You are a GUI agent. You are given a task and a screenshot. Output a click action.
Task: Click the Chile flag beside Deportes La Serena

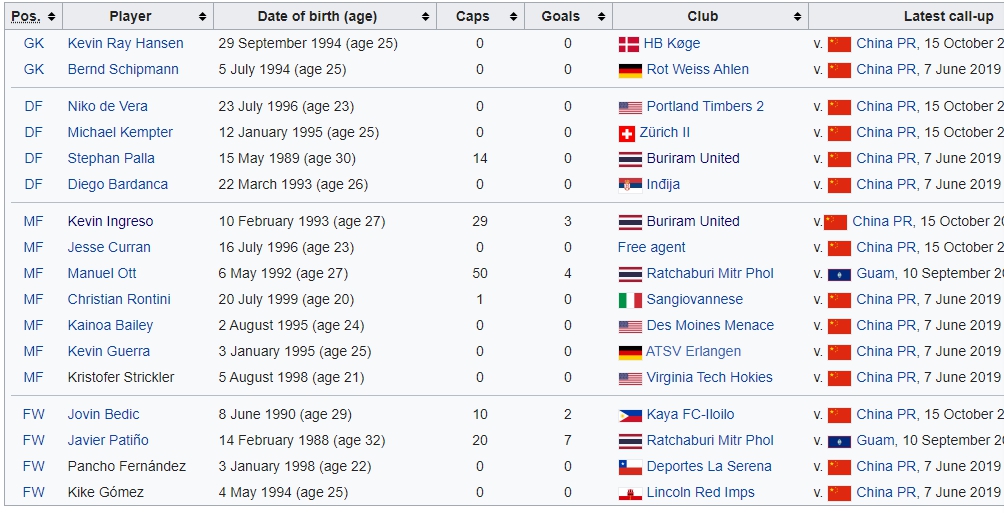click(630, 467)
